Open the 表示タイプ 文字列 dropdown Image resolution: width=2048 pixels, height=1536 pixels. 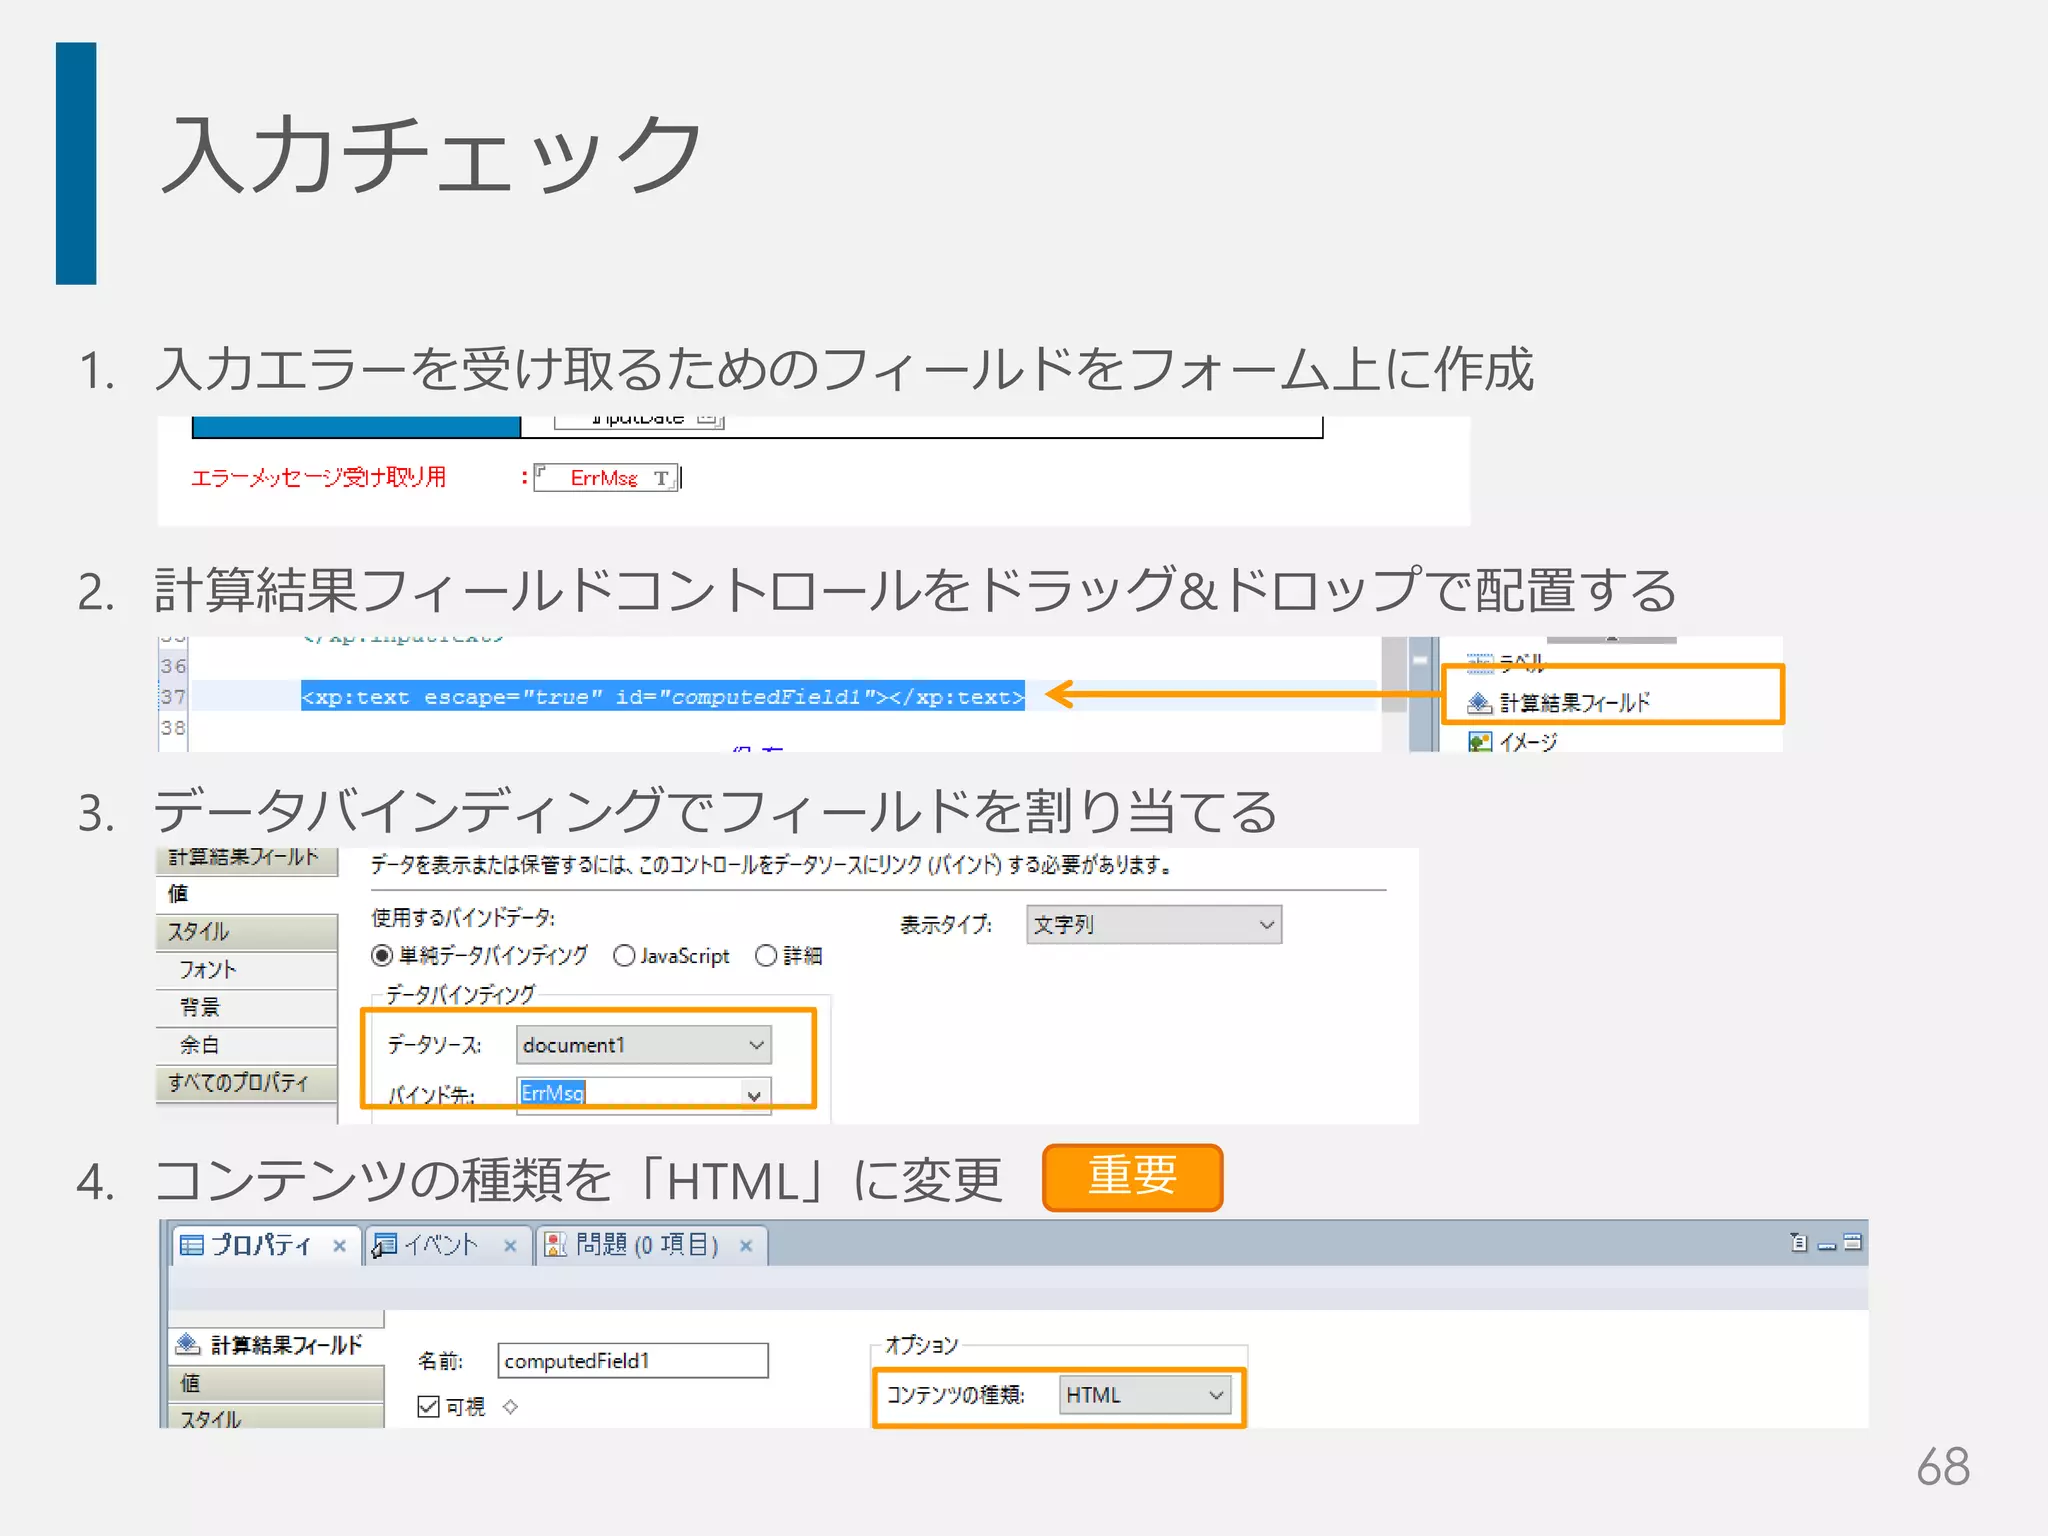tap(1154, 925)
